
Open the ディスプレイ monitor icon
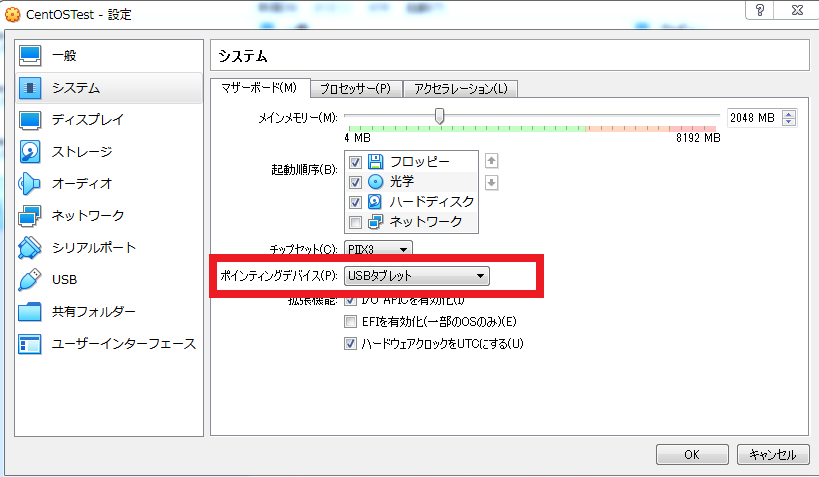click(30, 120)
